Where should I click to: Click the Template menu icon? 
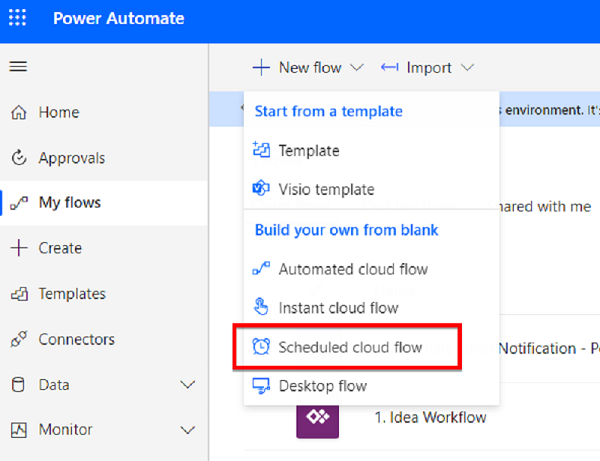click(261, 150)
